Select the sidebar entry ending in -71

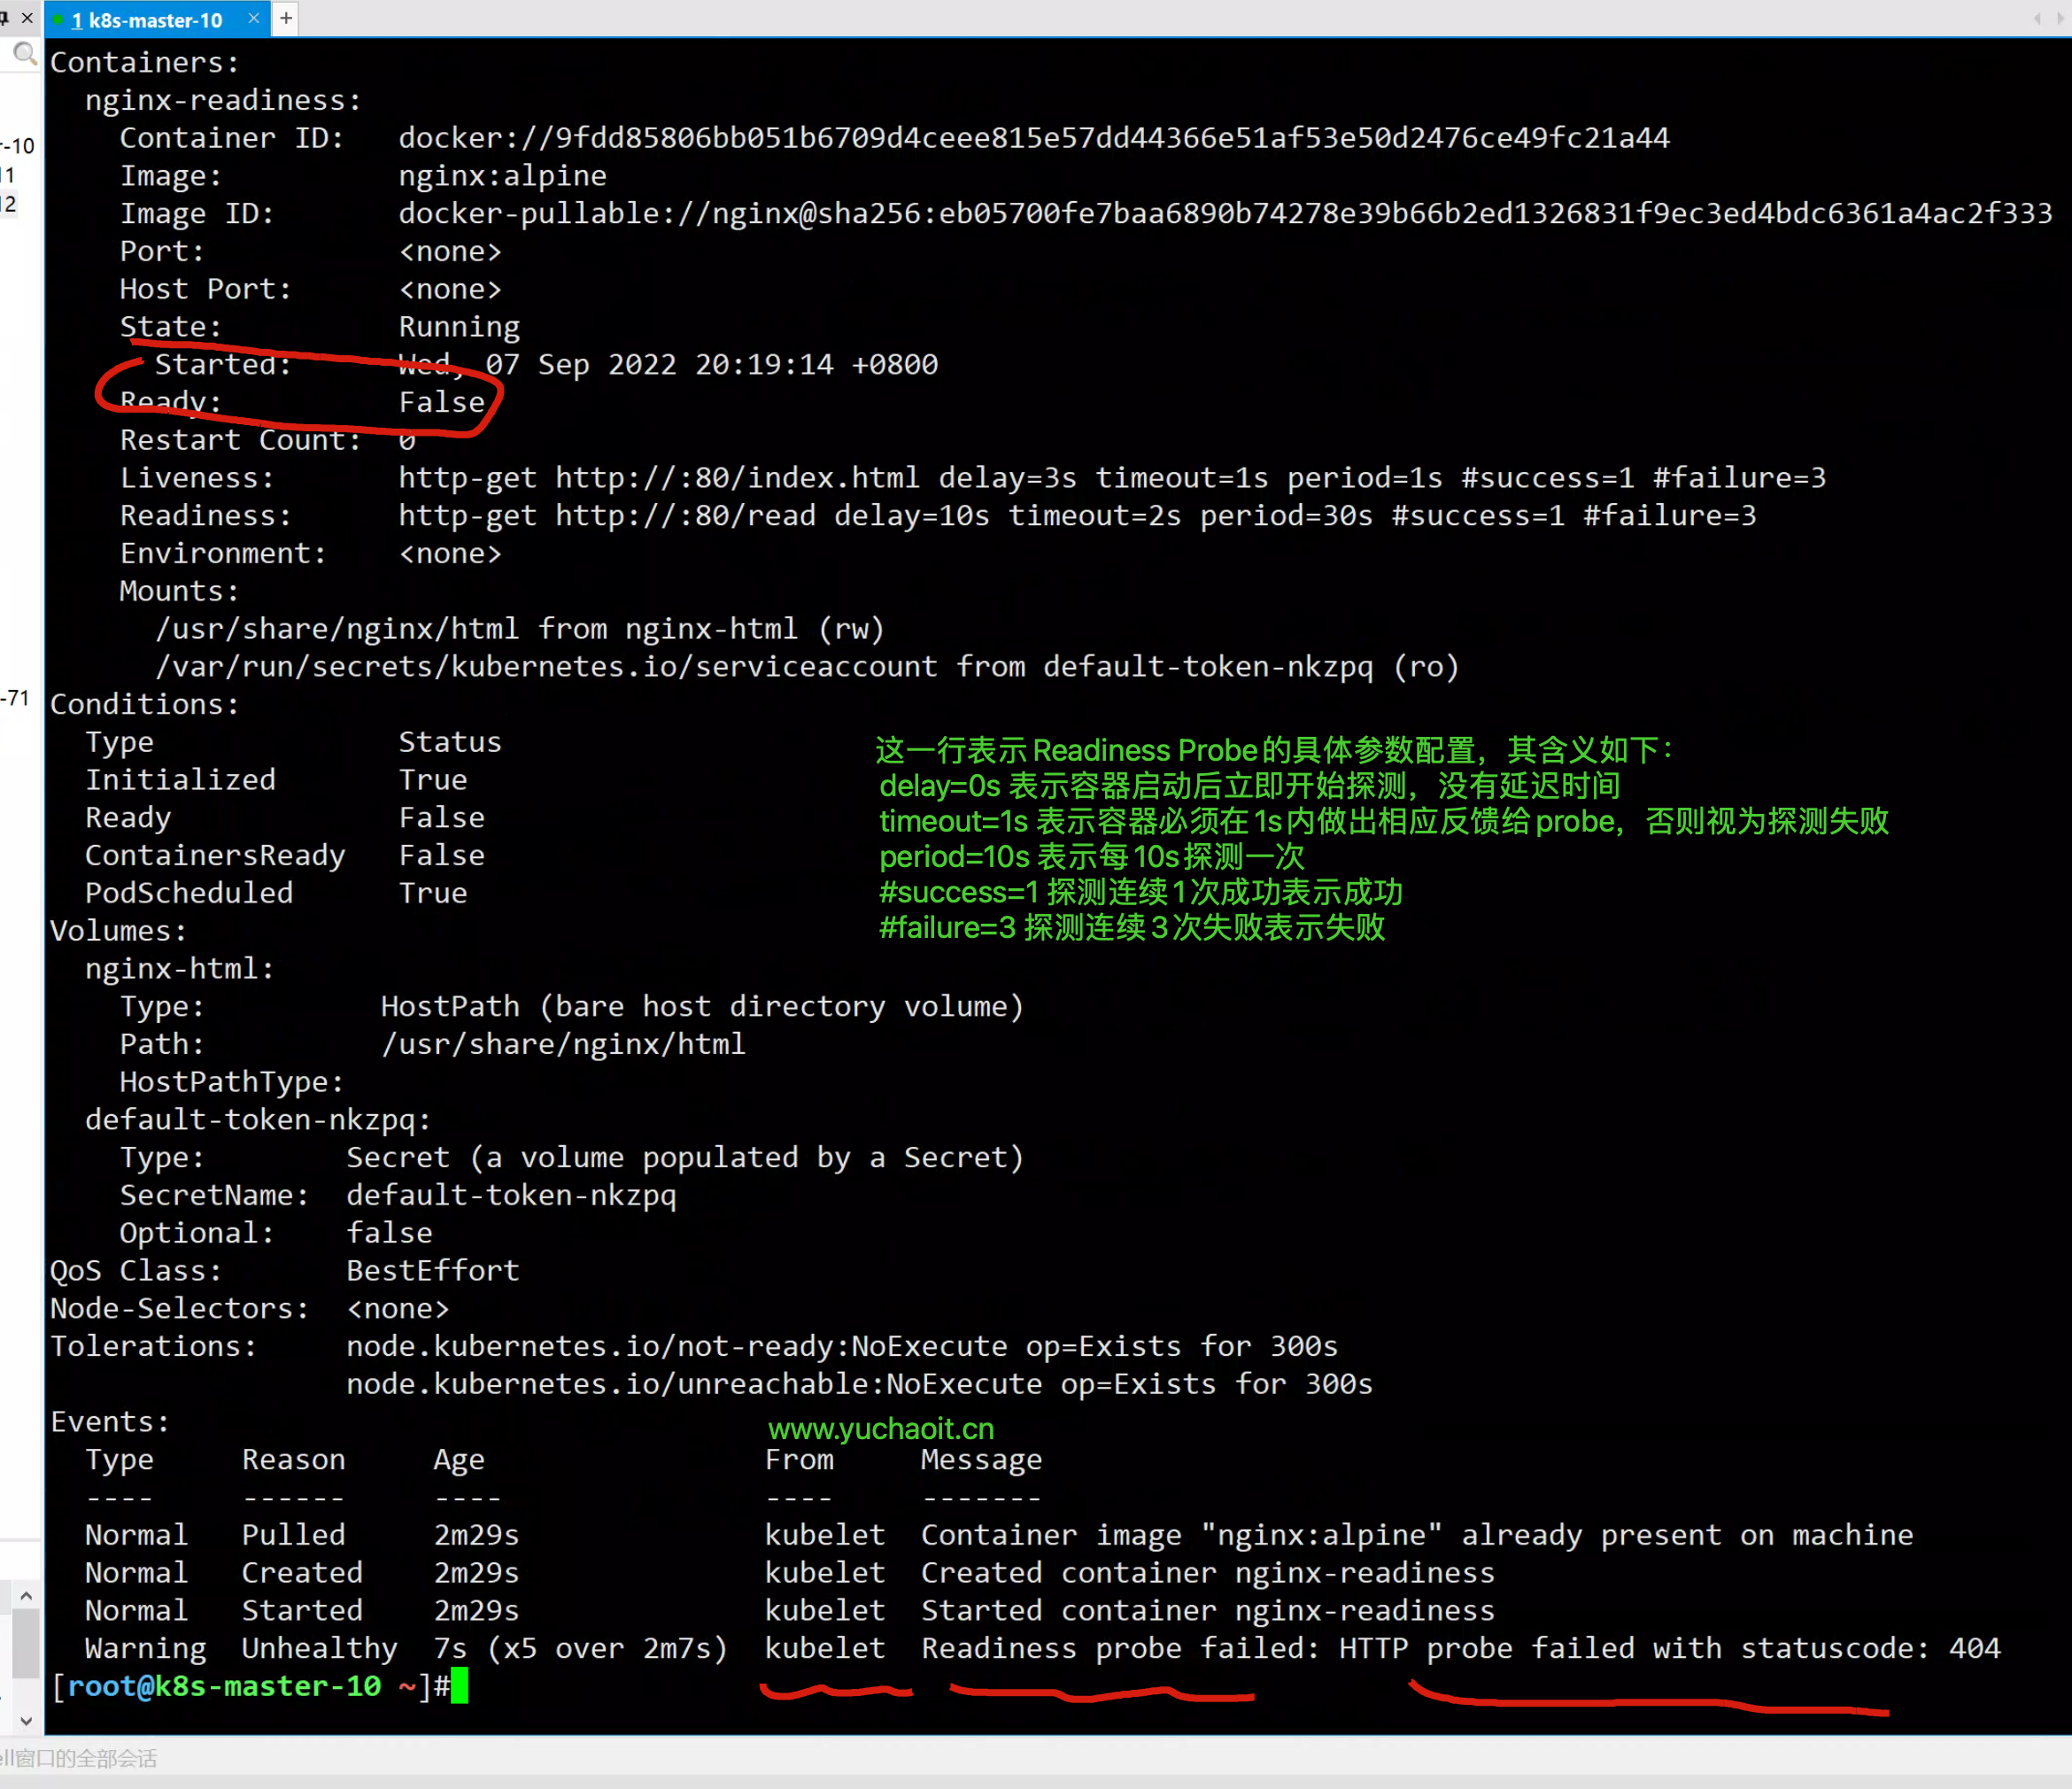(x=16, y=698)
